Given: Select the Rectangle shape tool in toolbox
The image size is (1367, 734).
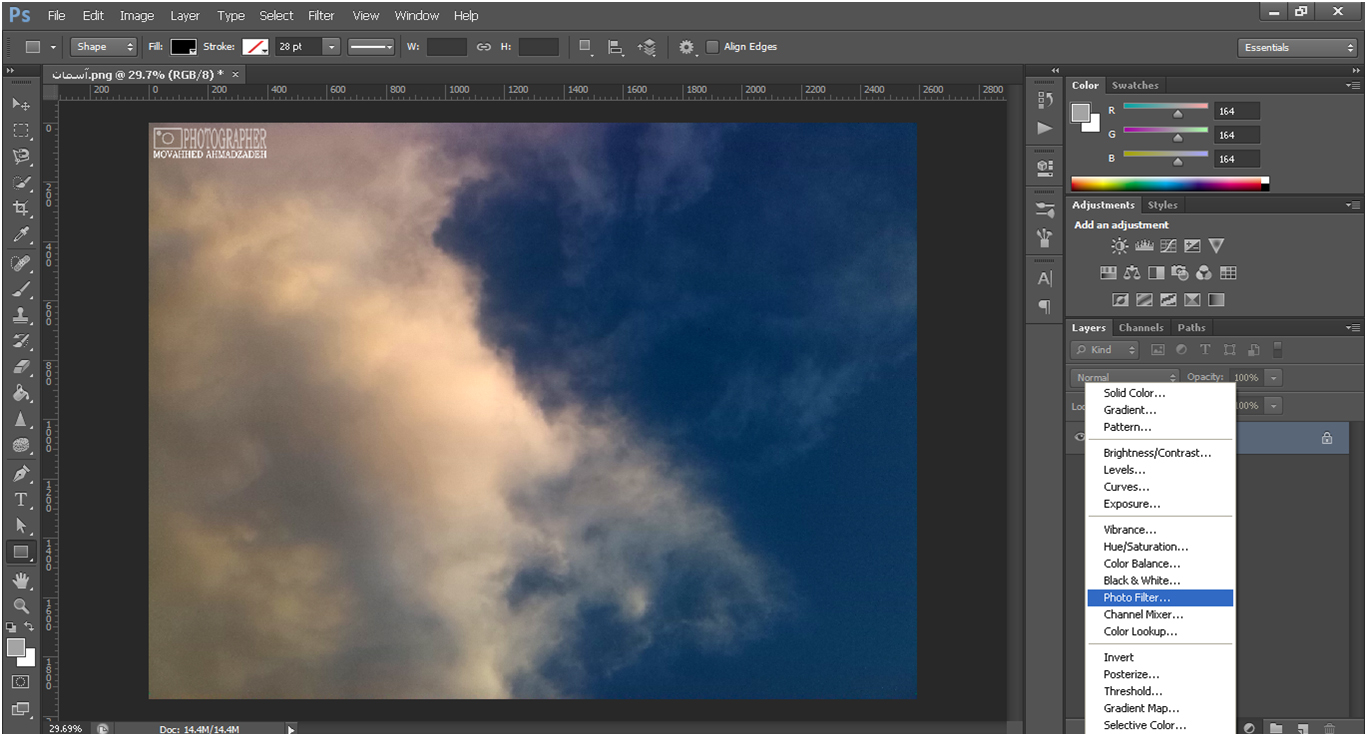Looking at the screenshot, I should [20, 552].
